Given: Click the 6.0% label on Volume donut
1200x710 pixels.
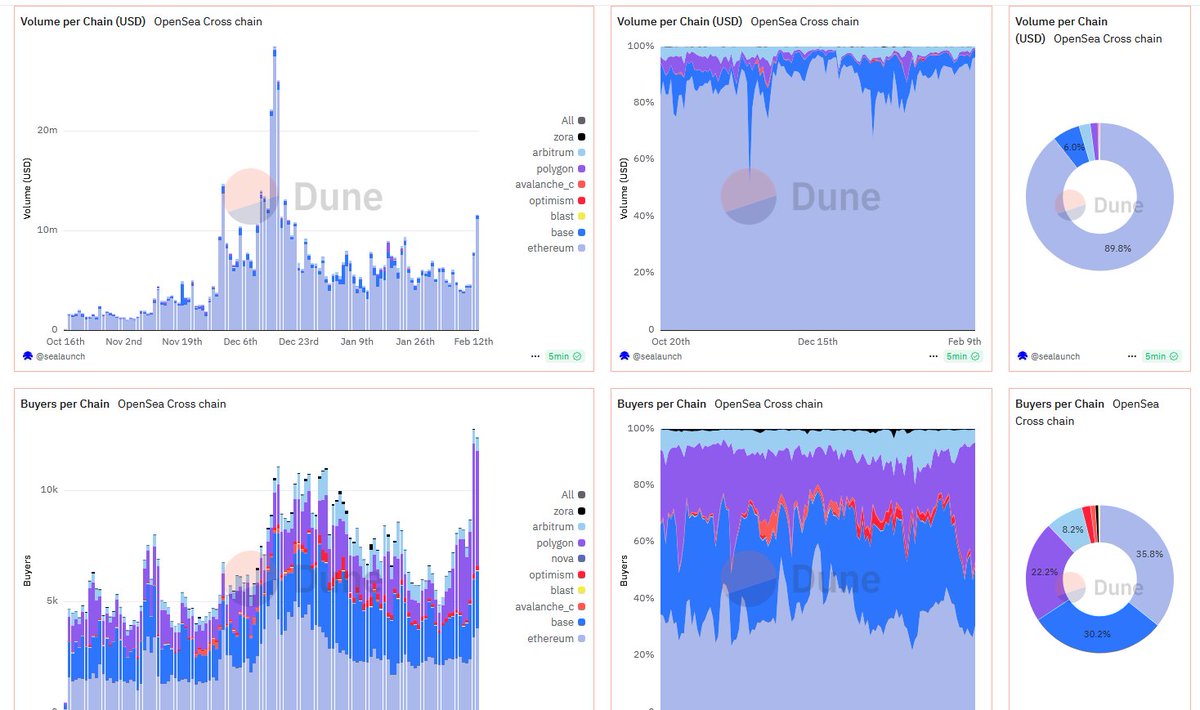Looking at the screenshot, I should coord(1073,147).
